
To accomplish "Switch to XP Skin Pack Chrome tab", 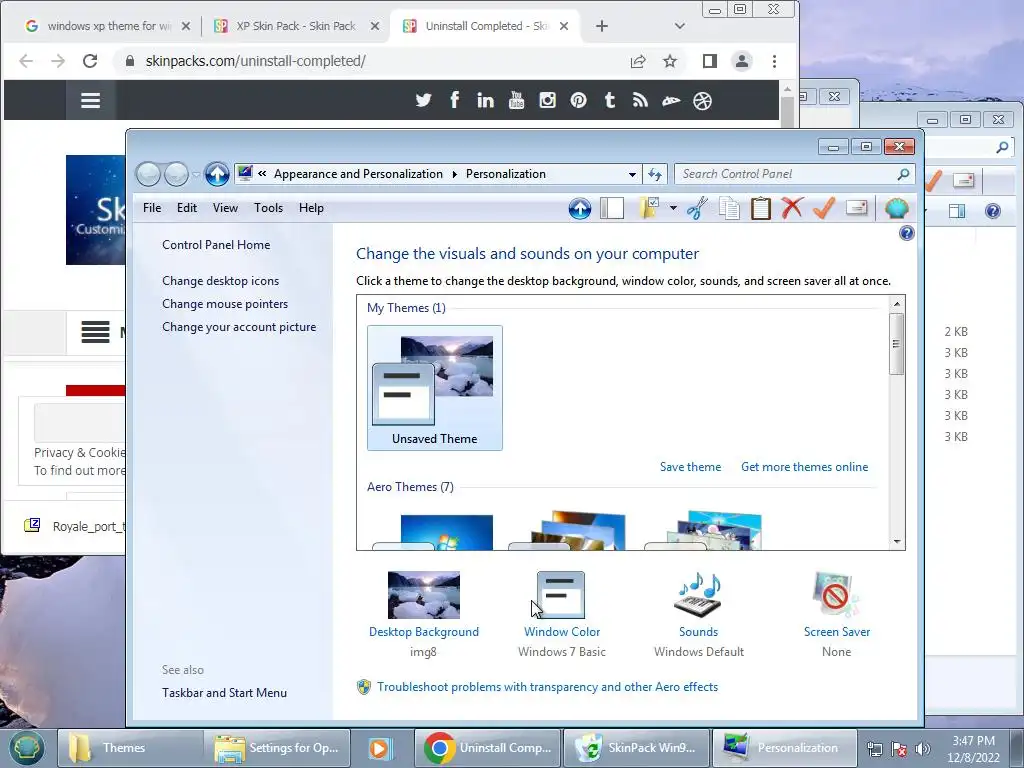I will (297, 26).
